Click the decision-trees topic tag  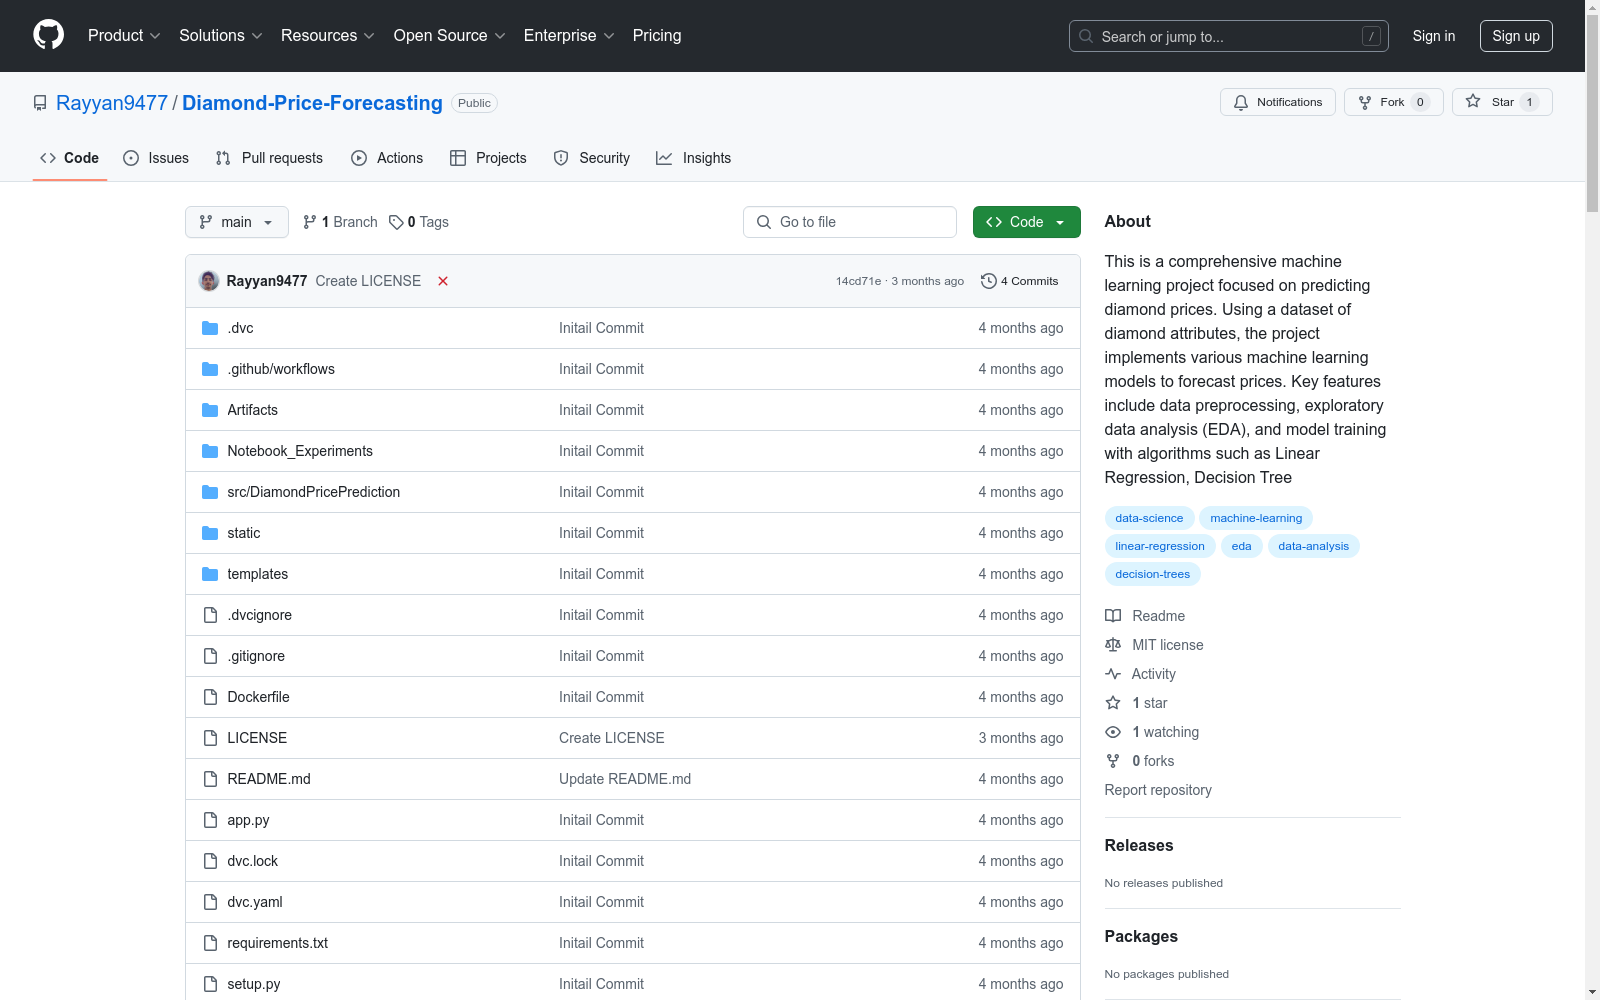point(1152,574)
